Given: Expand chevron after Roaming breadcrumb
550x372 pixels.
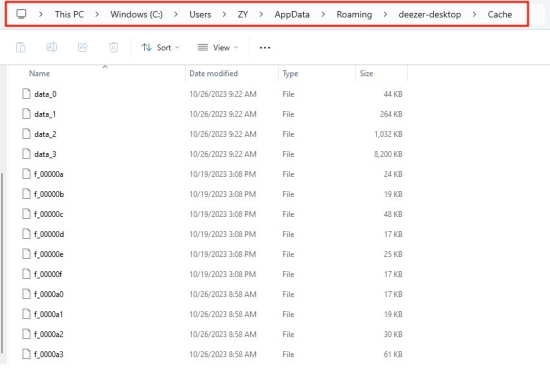Looking at the screenshot, I should pos(385,14).
